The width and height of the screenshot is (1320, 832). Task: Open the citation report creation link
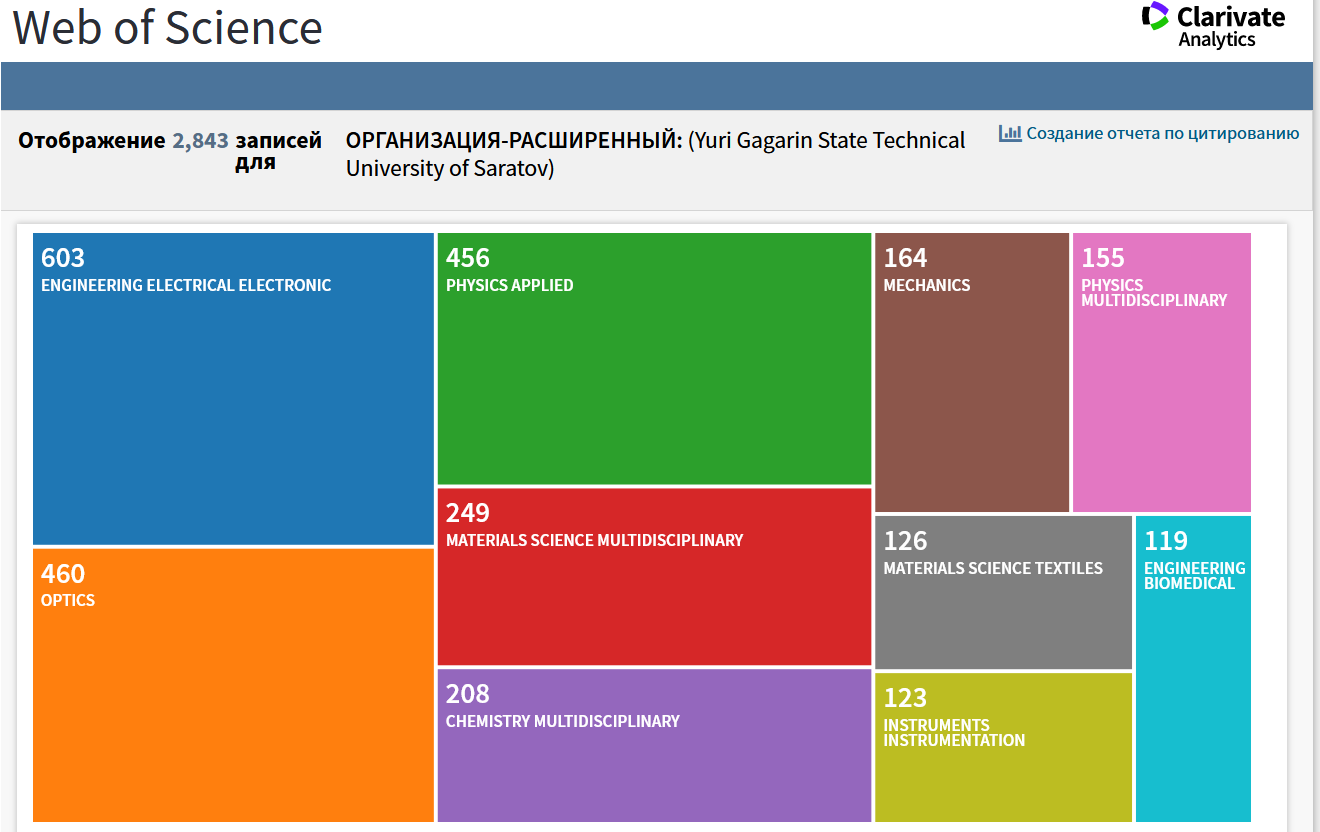pos(1163,133)
